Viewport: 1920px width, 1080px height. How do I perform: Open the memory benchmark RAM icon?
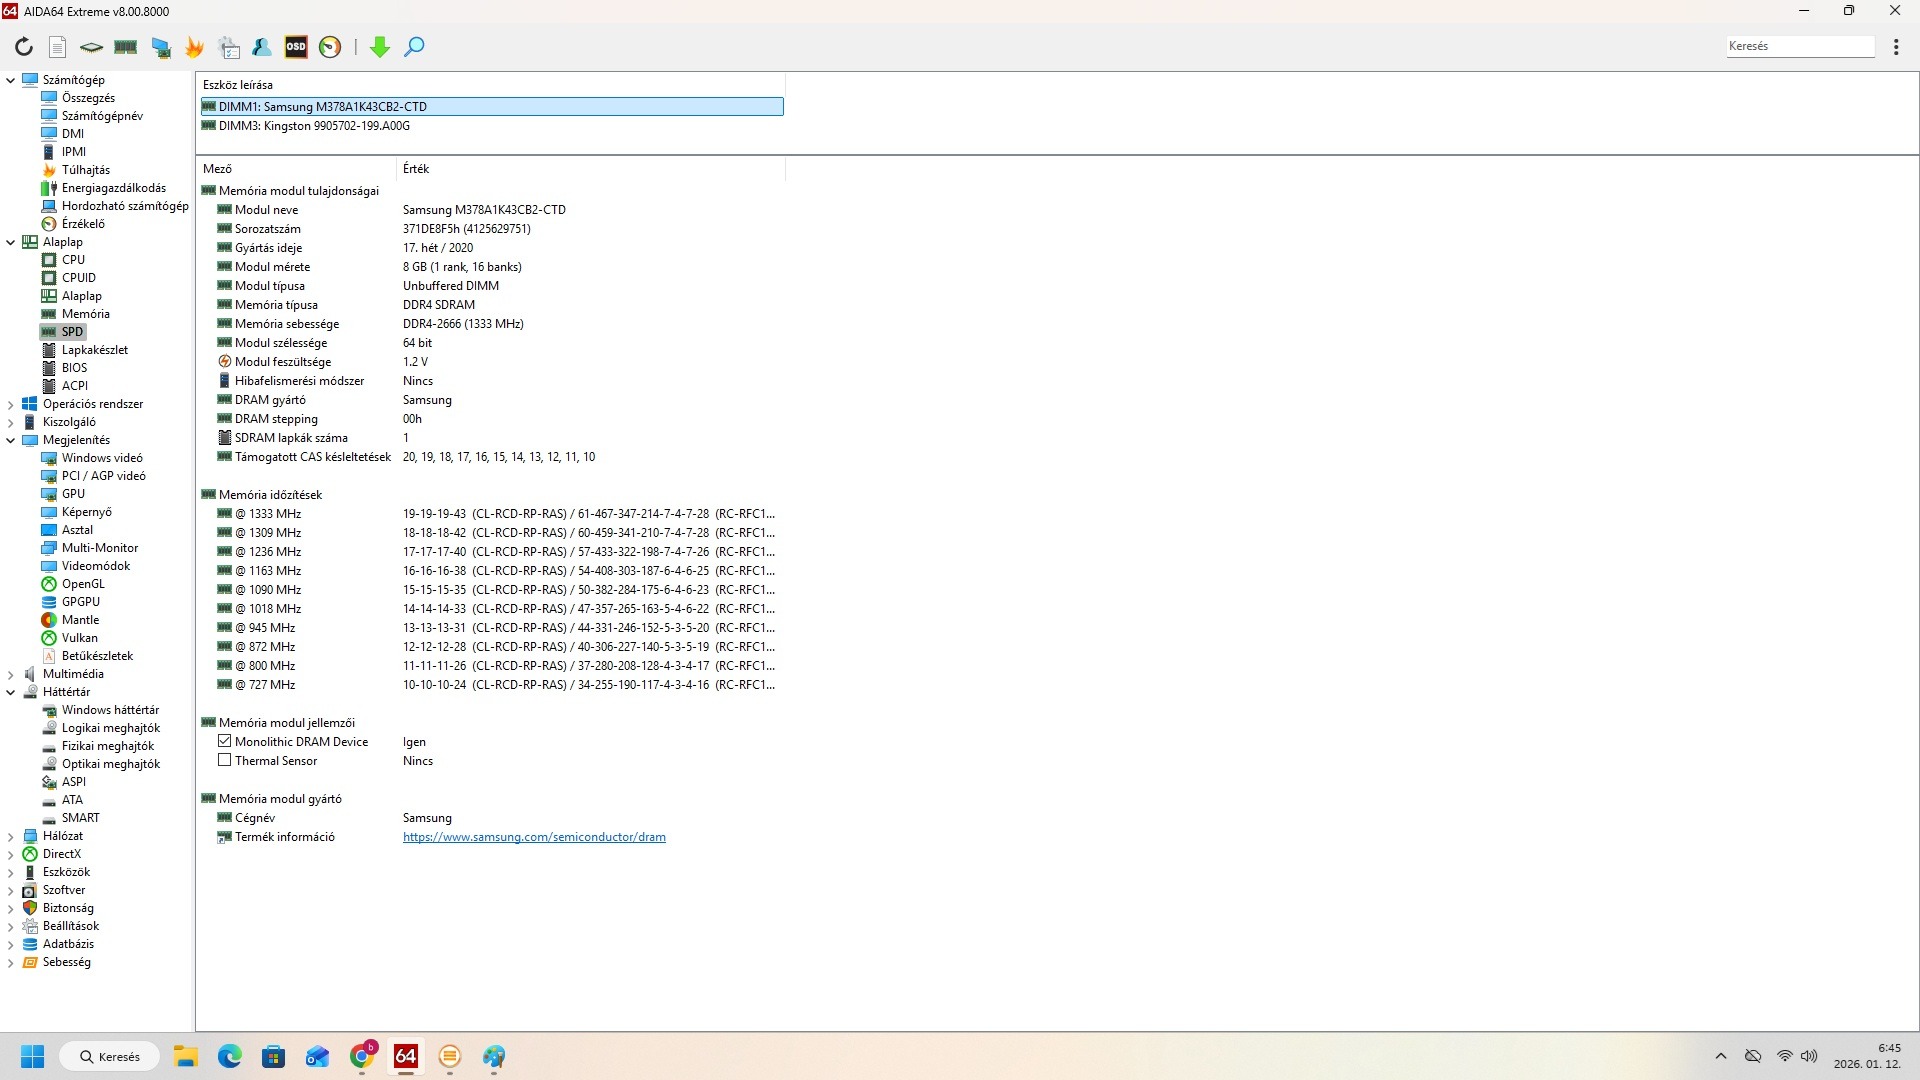click(126, 47)
